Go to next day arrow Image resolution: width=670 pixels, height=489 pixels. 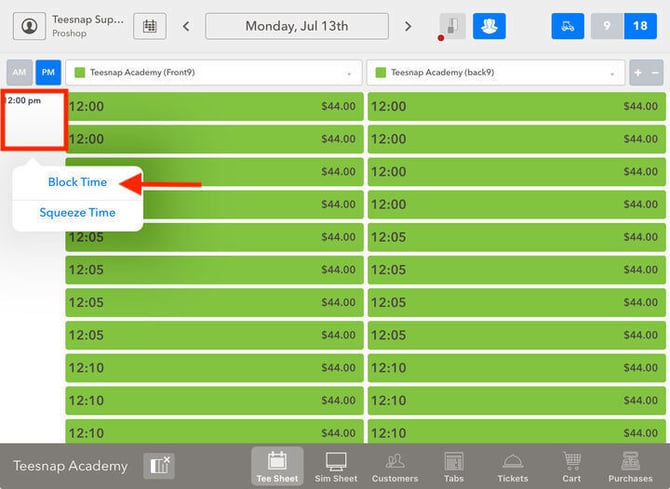(408, 27)
